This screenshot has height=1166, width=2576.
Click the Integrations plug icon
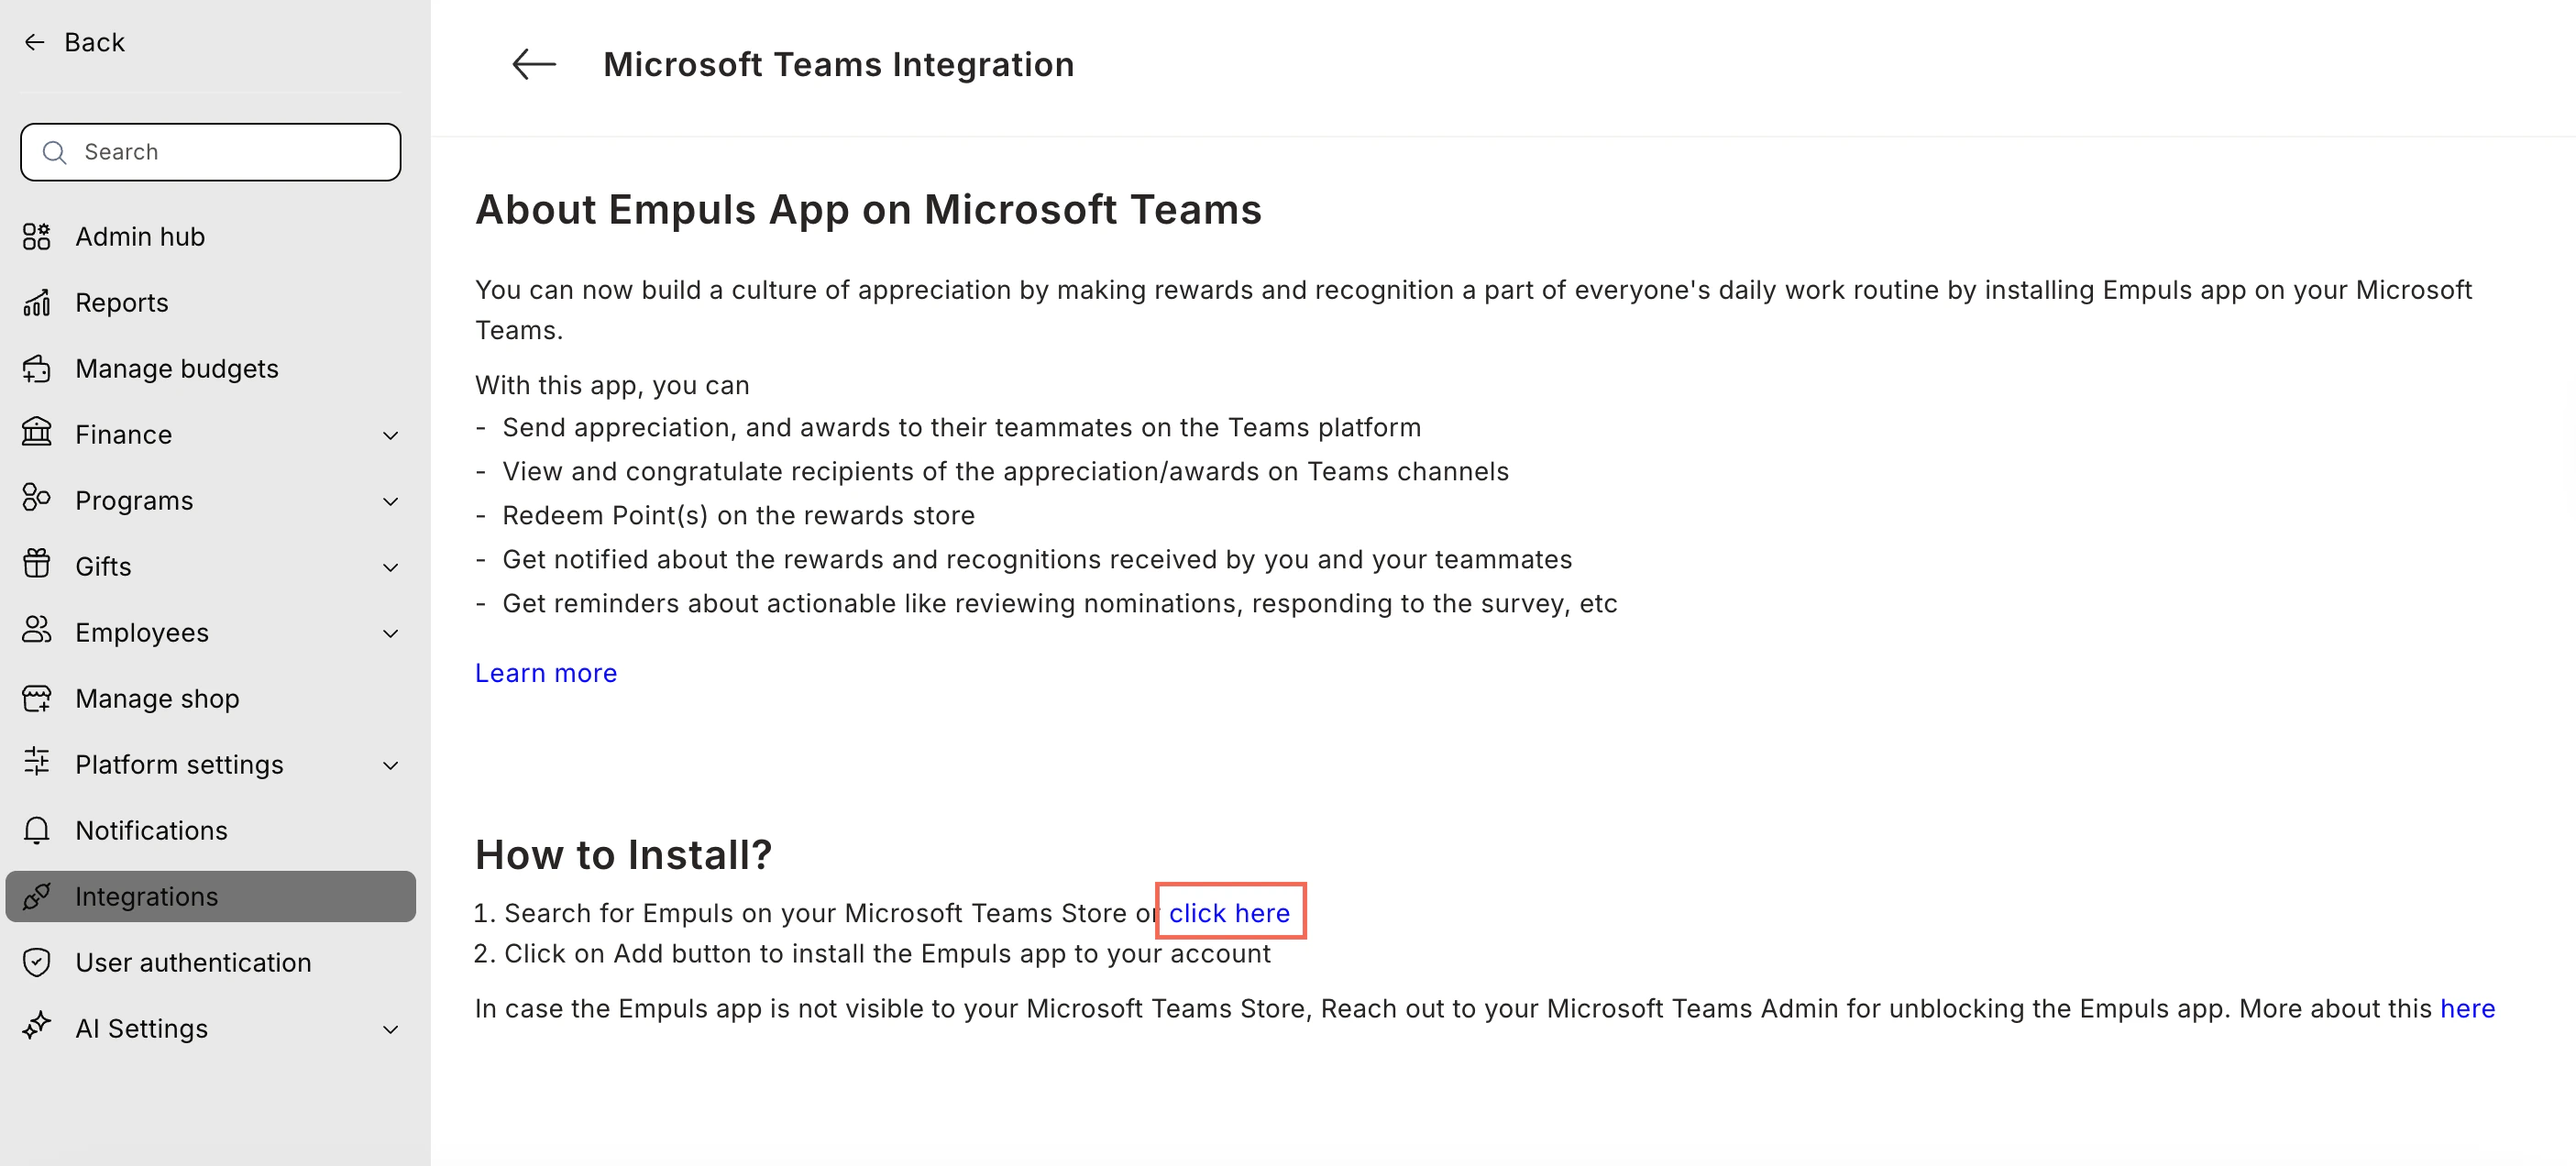pyautogui.click(x=37, y=897)
